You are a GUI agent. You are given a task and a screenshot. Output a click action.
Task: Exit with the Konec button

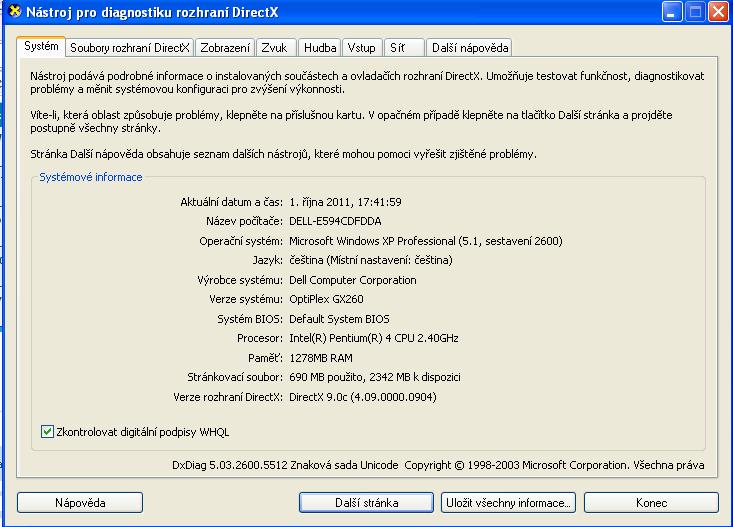click(x=651, y=503)
